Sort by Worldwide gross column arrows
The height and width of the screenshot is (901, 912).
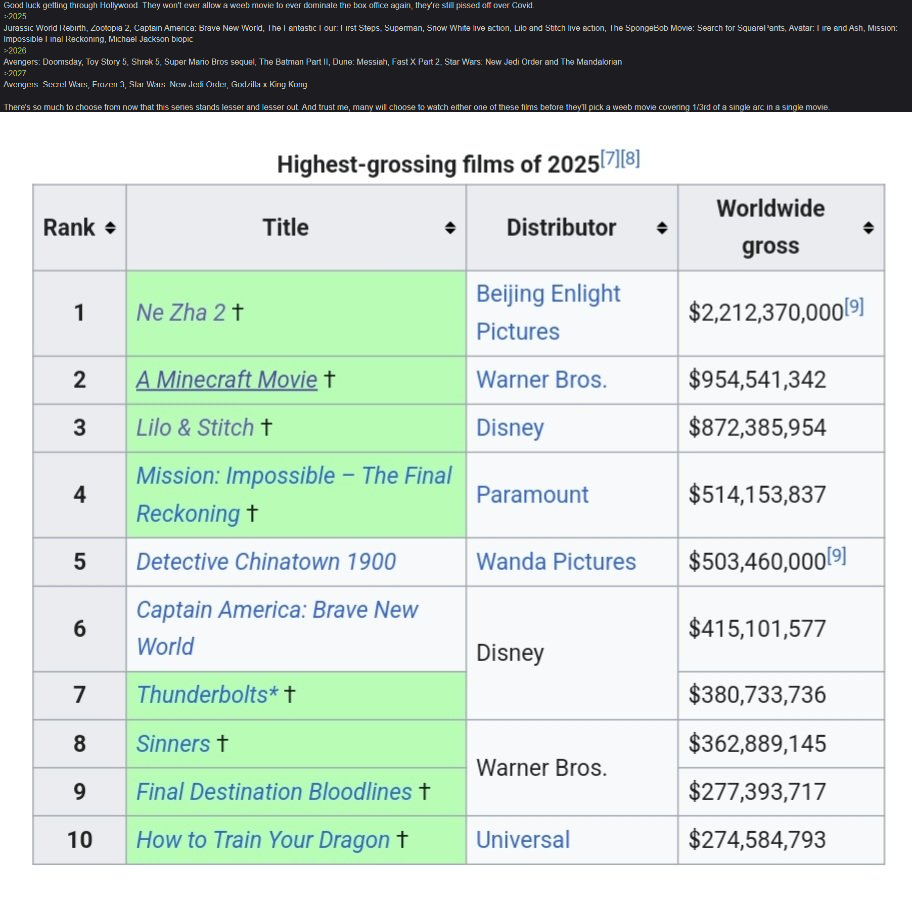(868, 227)
